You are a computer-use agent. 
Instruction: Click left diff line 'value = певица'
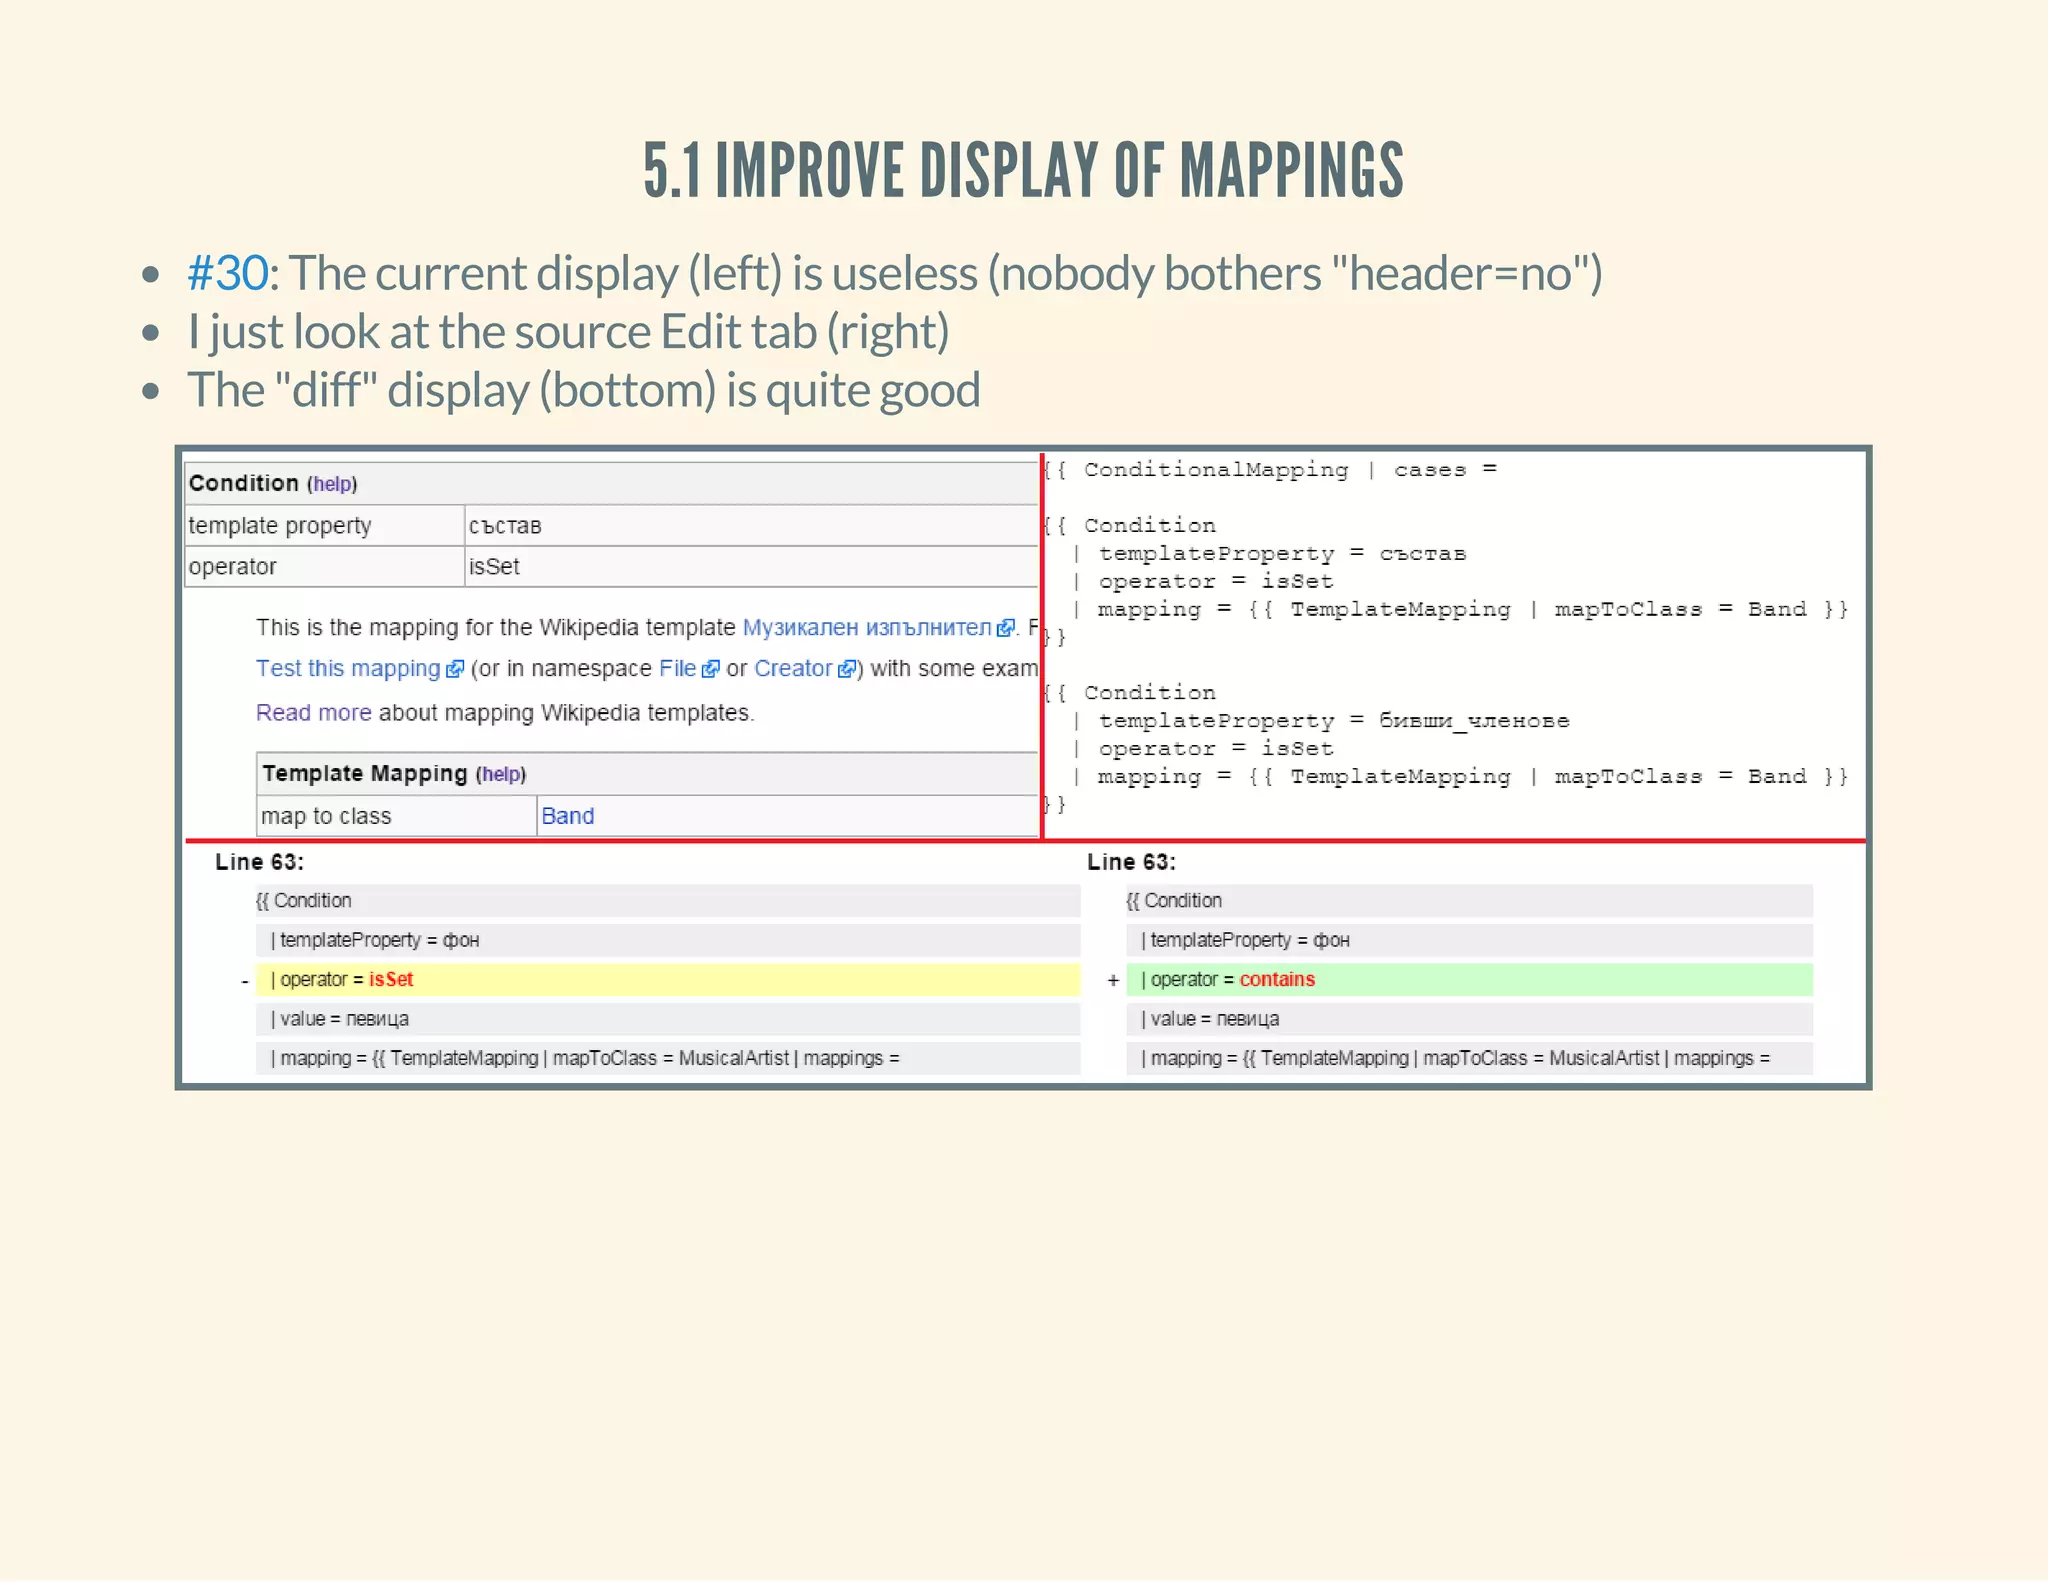[x=668, y=1018]
